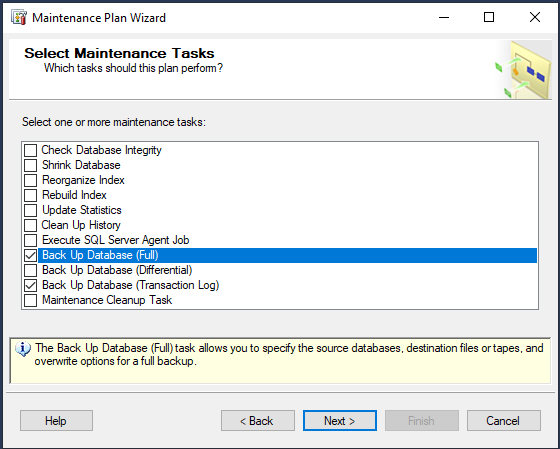This screenshot has width=560, height=449.
Task: Select the Clean Up History checkbox
Action: 30,225
